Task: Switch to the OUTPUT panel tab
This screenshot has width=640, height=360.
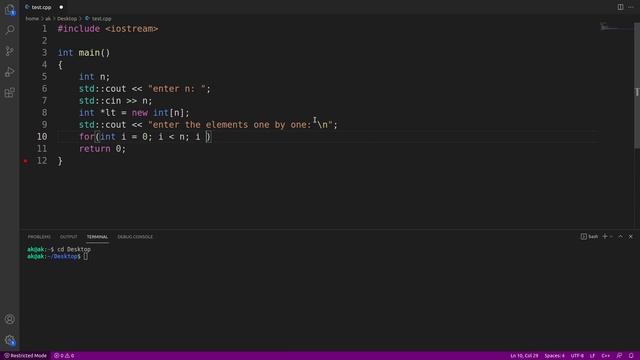Action: point(69,237)
